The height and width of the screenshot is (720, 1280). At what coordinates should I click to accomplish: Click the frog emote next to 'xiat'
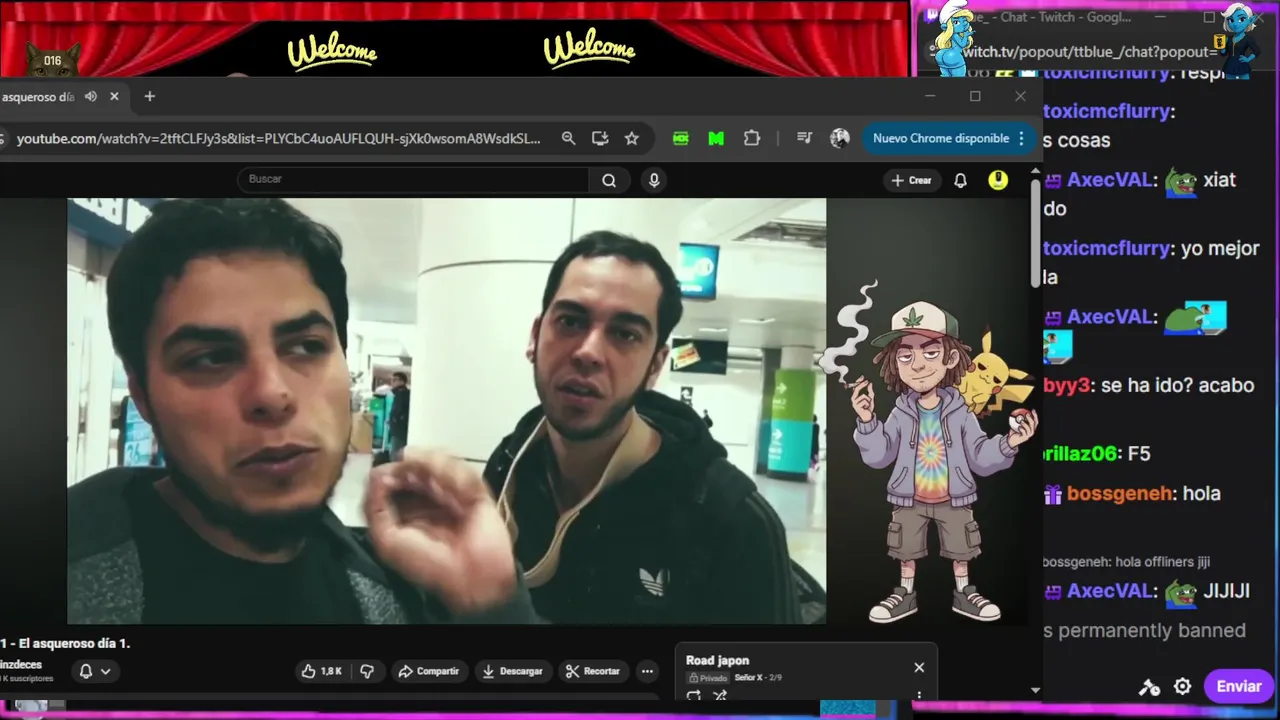[x=1181, y=182]
